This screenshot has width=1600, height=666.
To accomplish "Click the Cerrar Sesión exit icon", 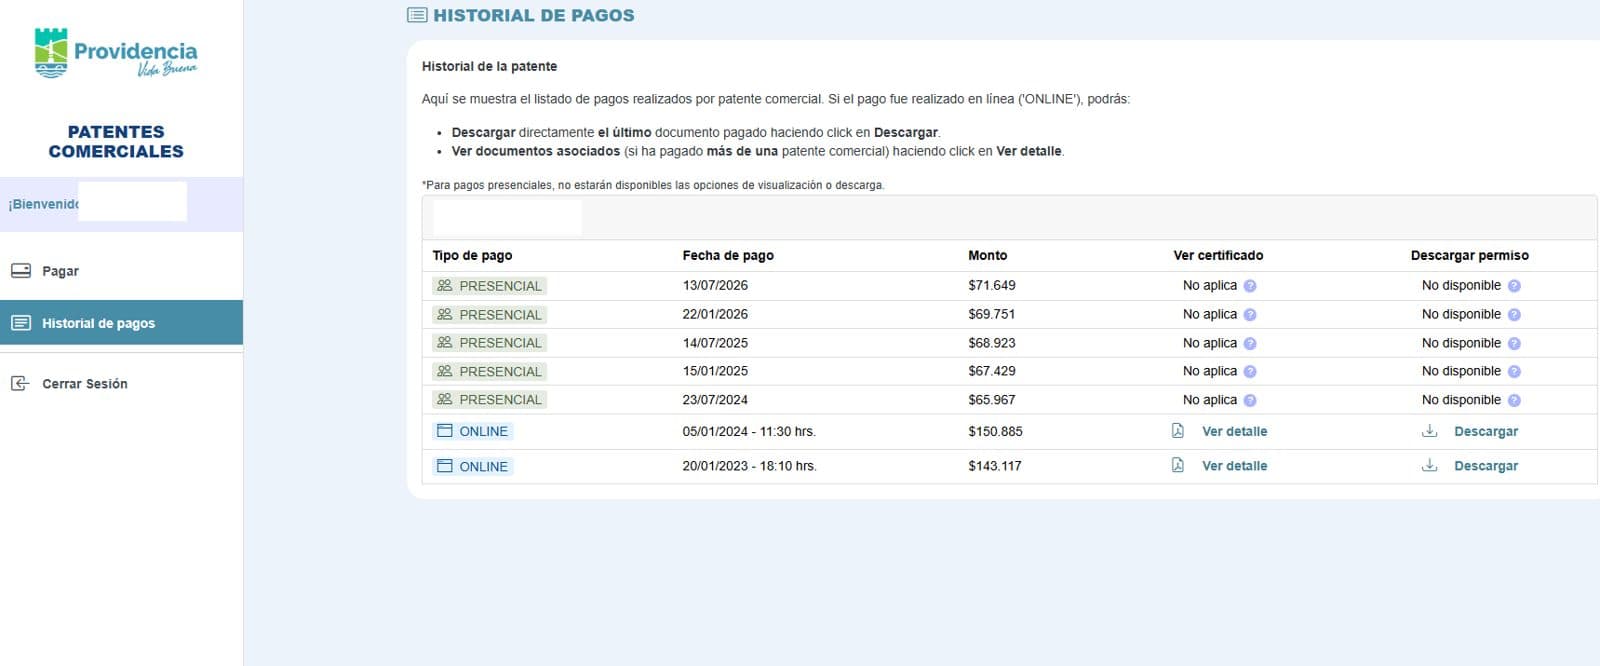I will [x=20, y=383].
